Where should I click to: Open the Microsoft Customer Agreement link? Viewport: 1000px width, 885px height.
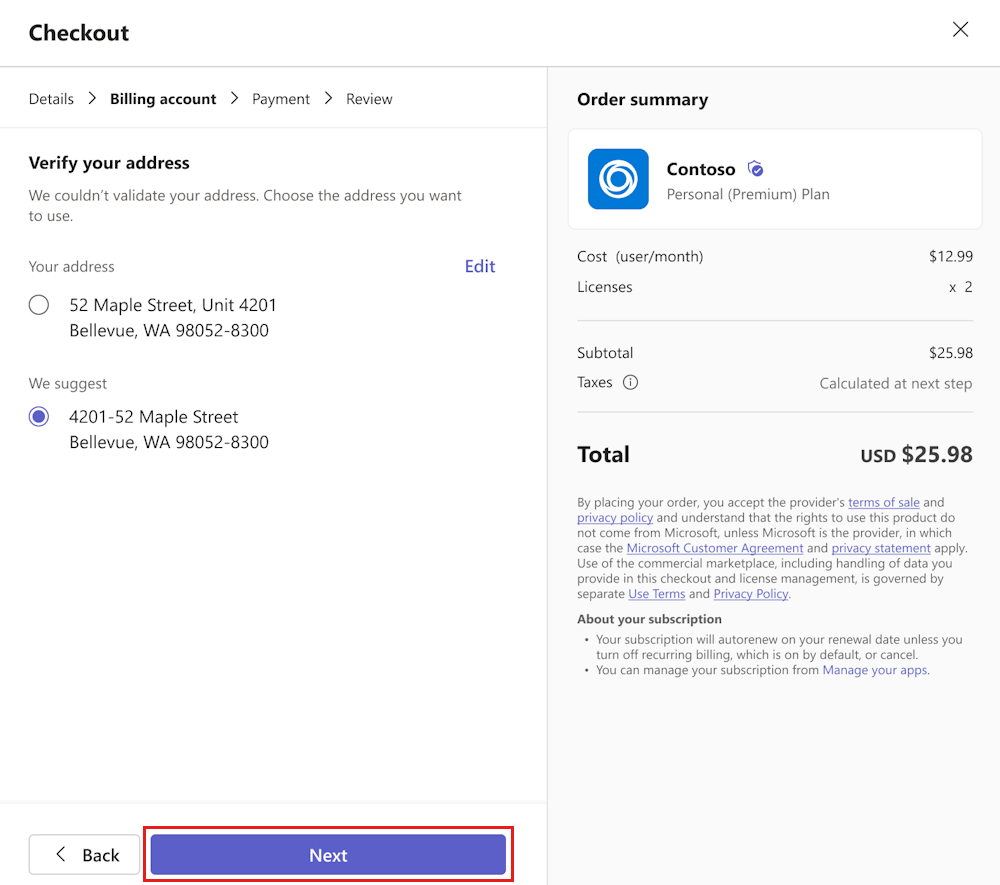(714, 548)
